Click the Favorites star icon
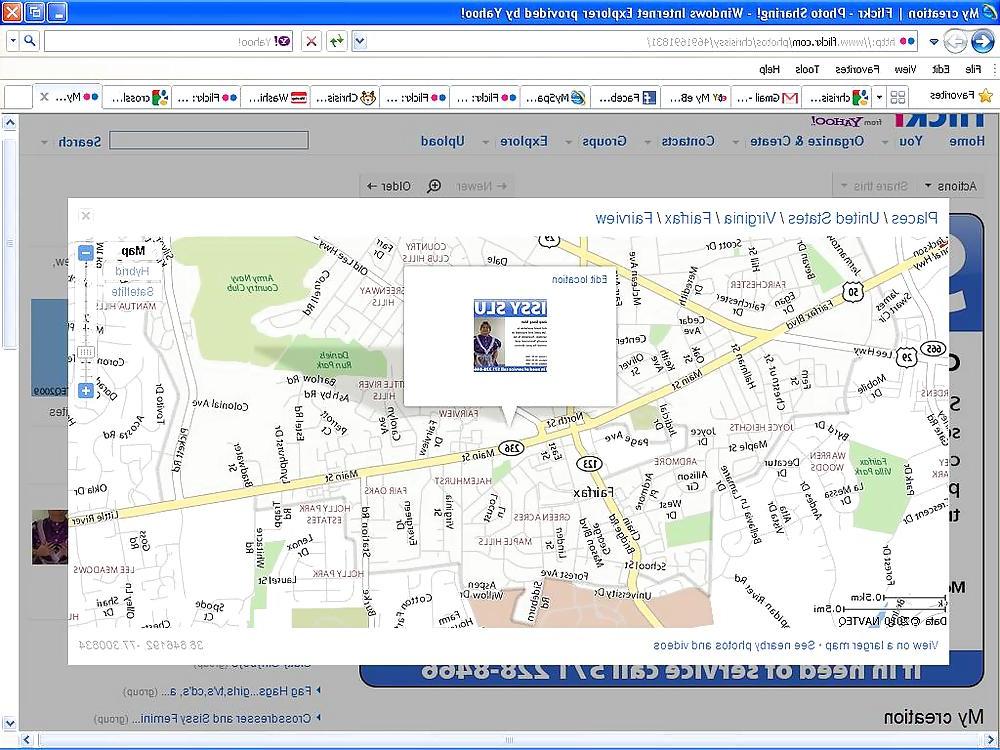The width and height of the screenshot is (1000, 750). click(985, 96)
